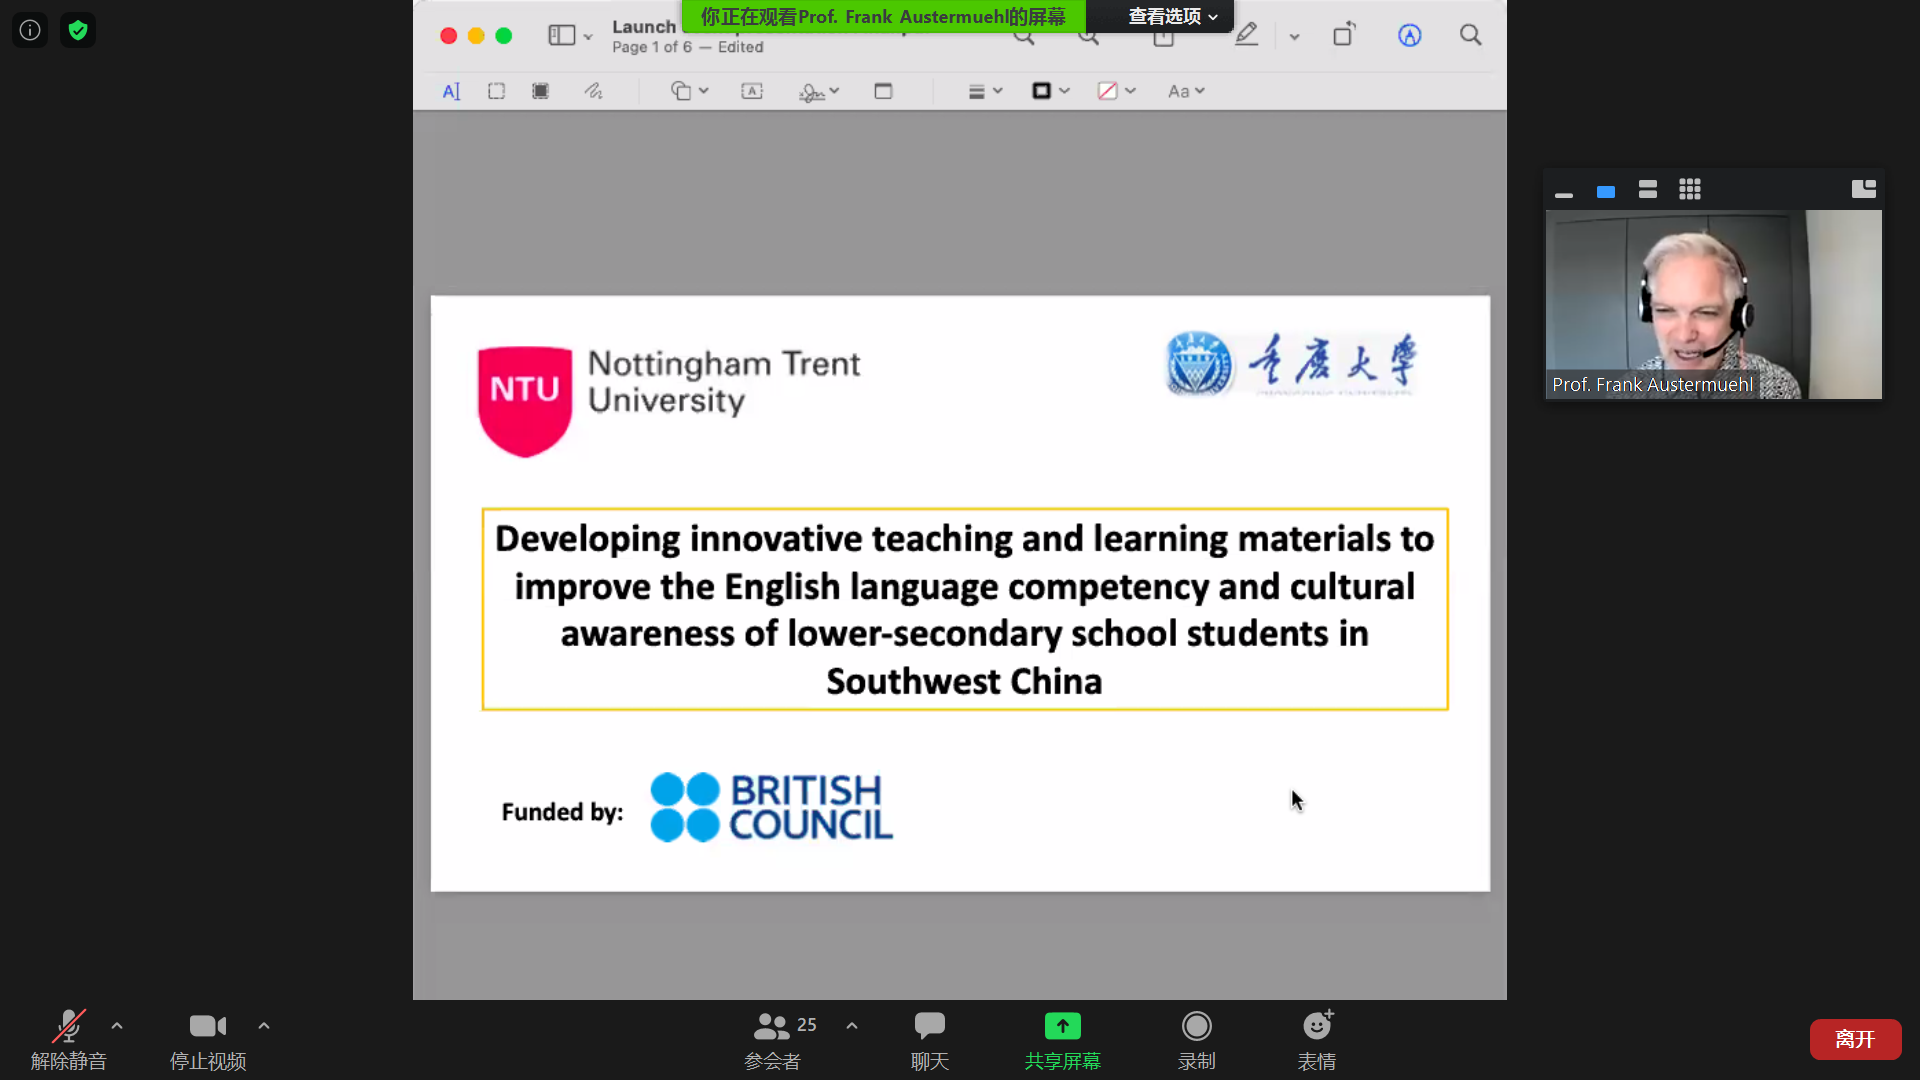Screen dimensions: 1920x1080
Task: Stop video with the 停止视频 button
Action: (x=208, y=1040)
